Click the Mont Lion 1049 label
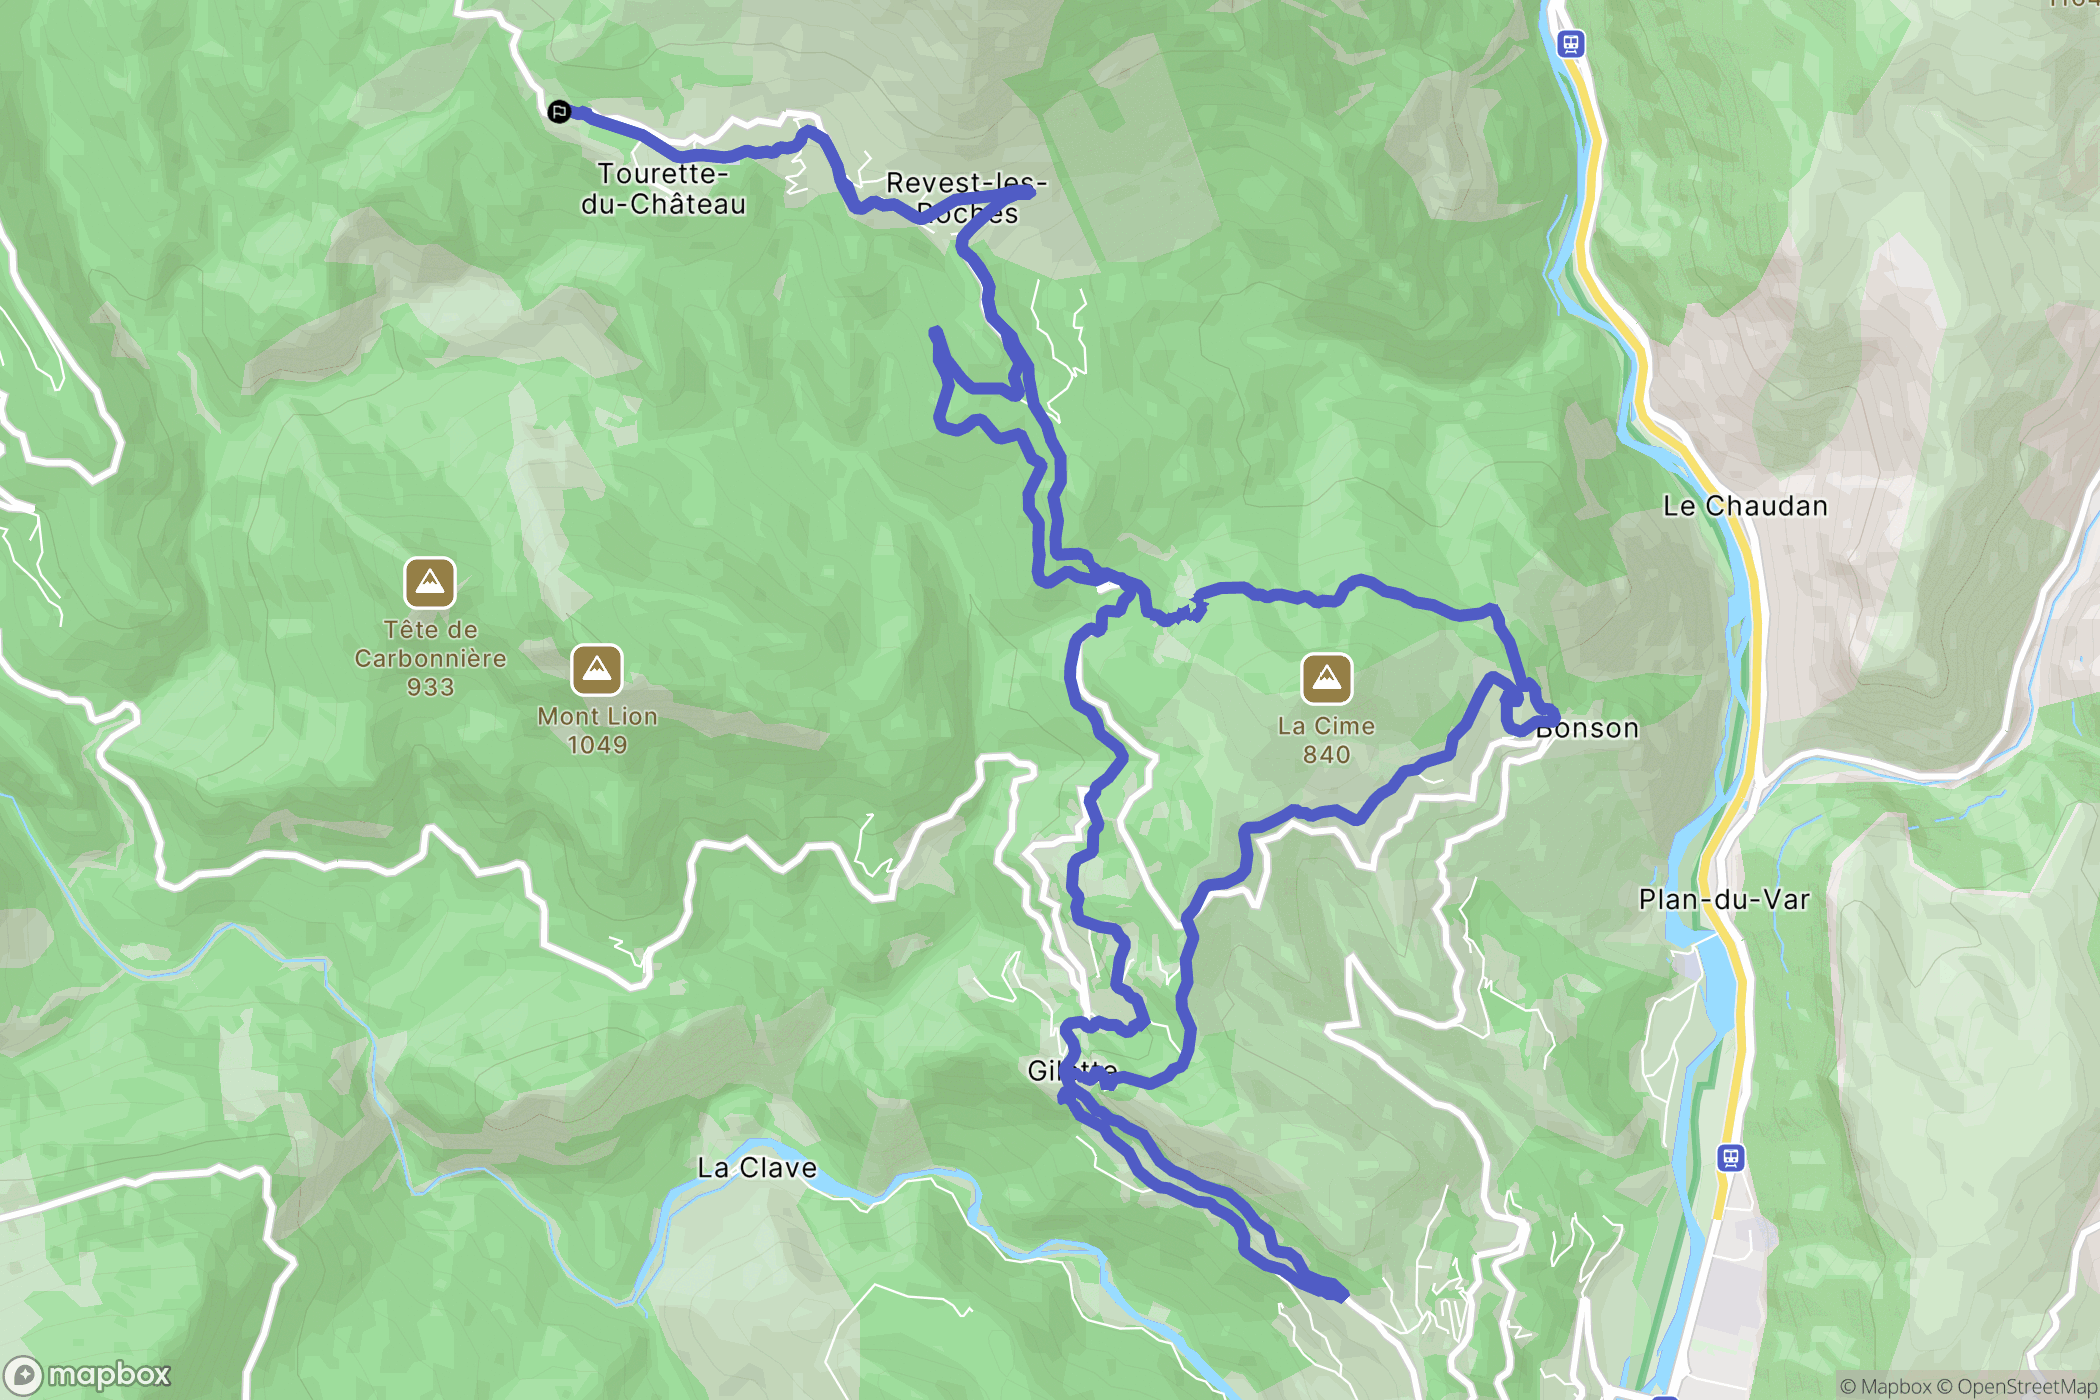 597,731
